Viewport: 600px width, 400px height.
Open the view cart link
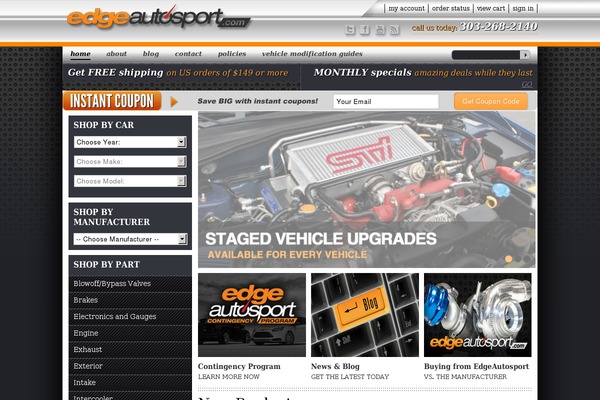point(491,8)
